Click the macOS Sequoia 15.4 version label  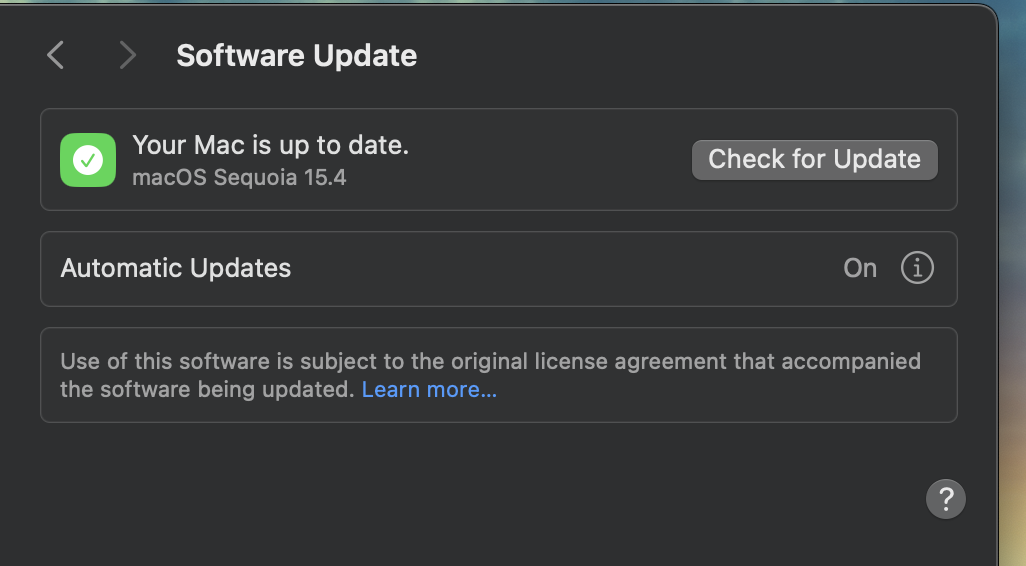pos(239,179)
